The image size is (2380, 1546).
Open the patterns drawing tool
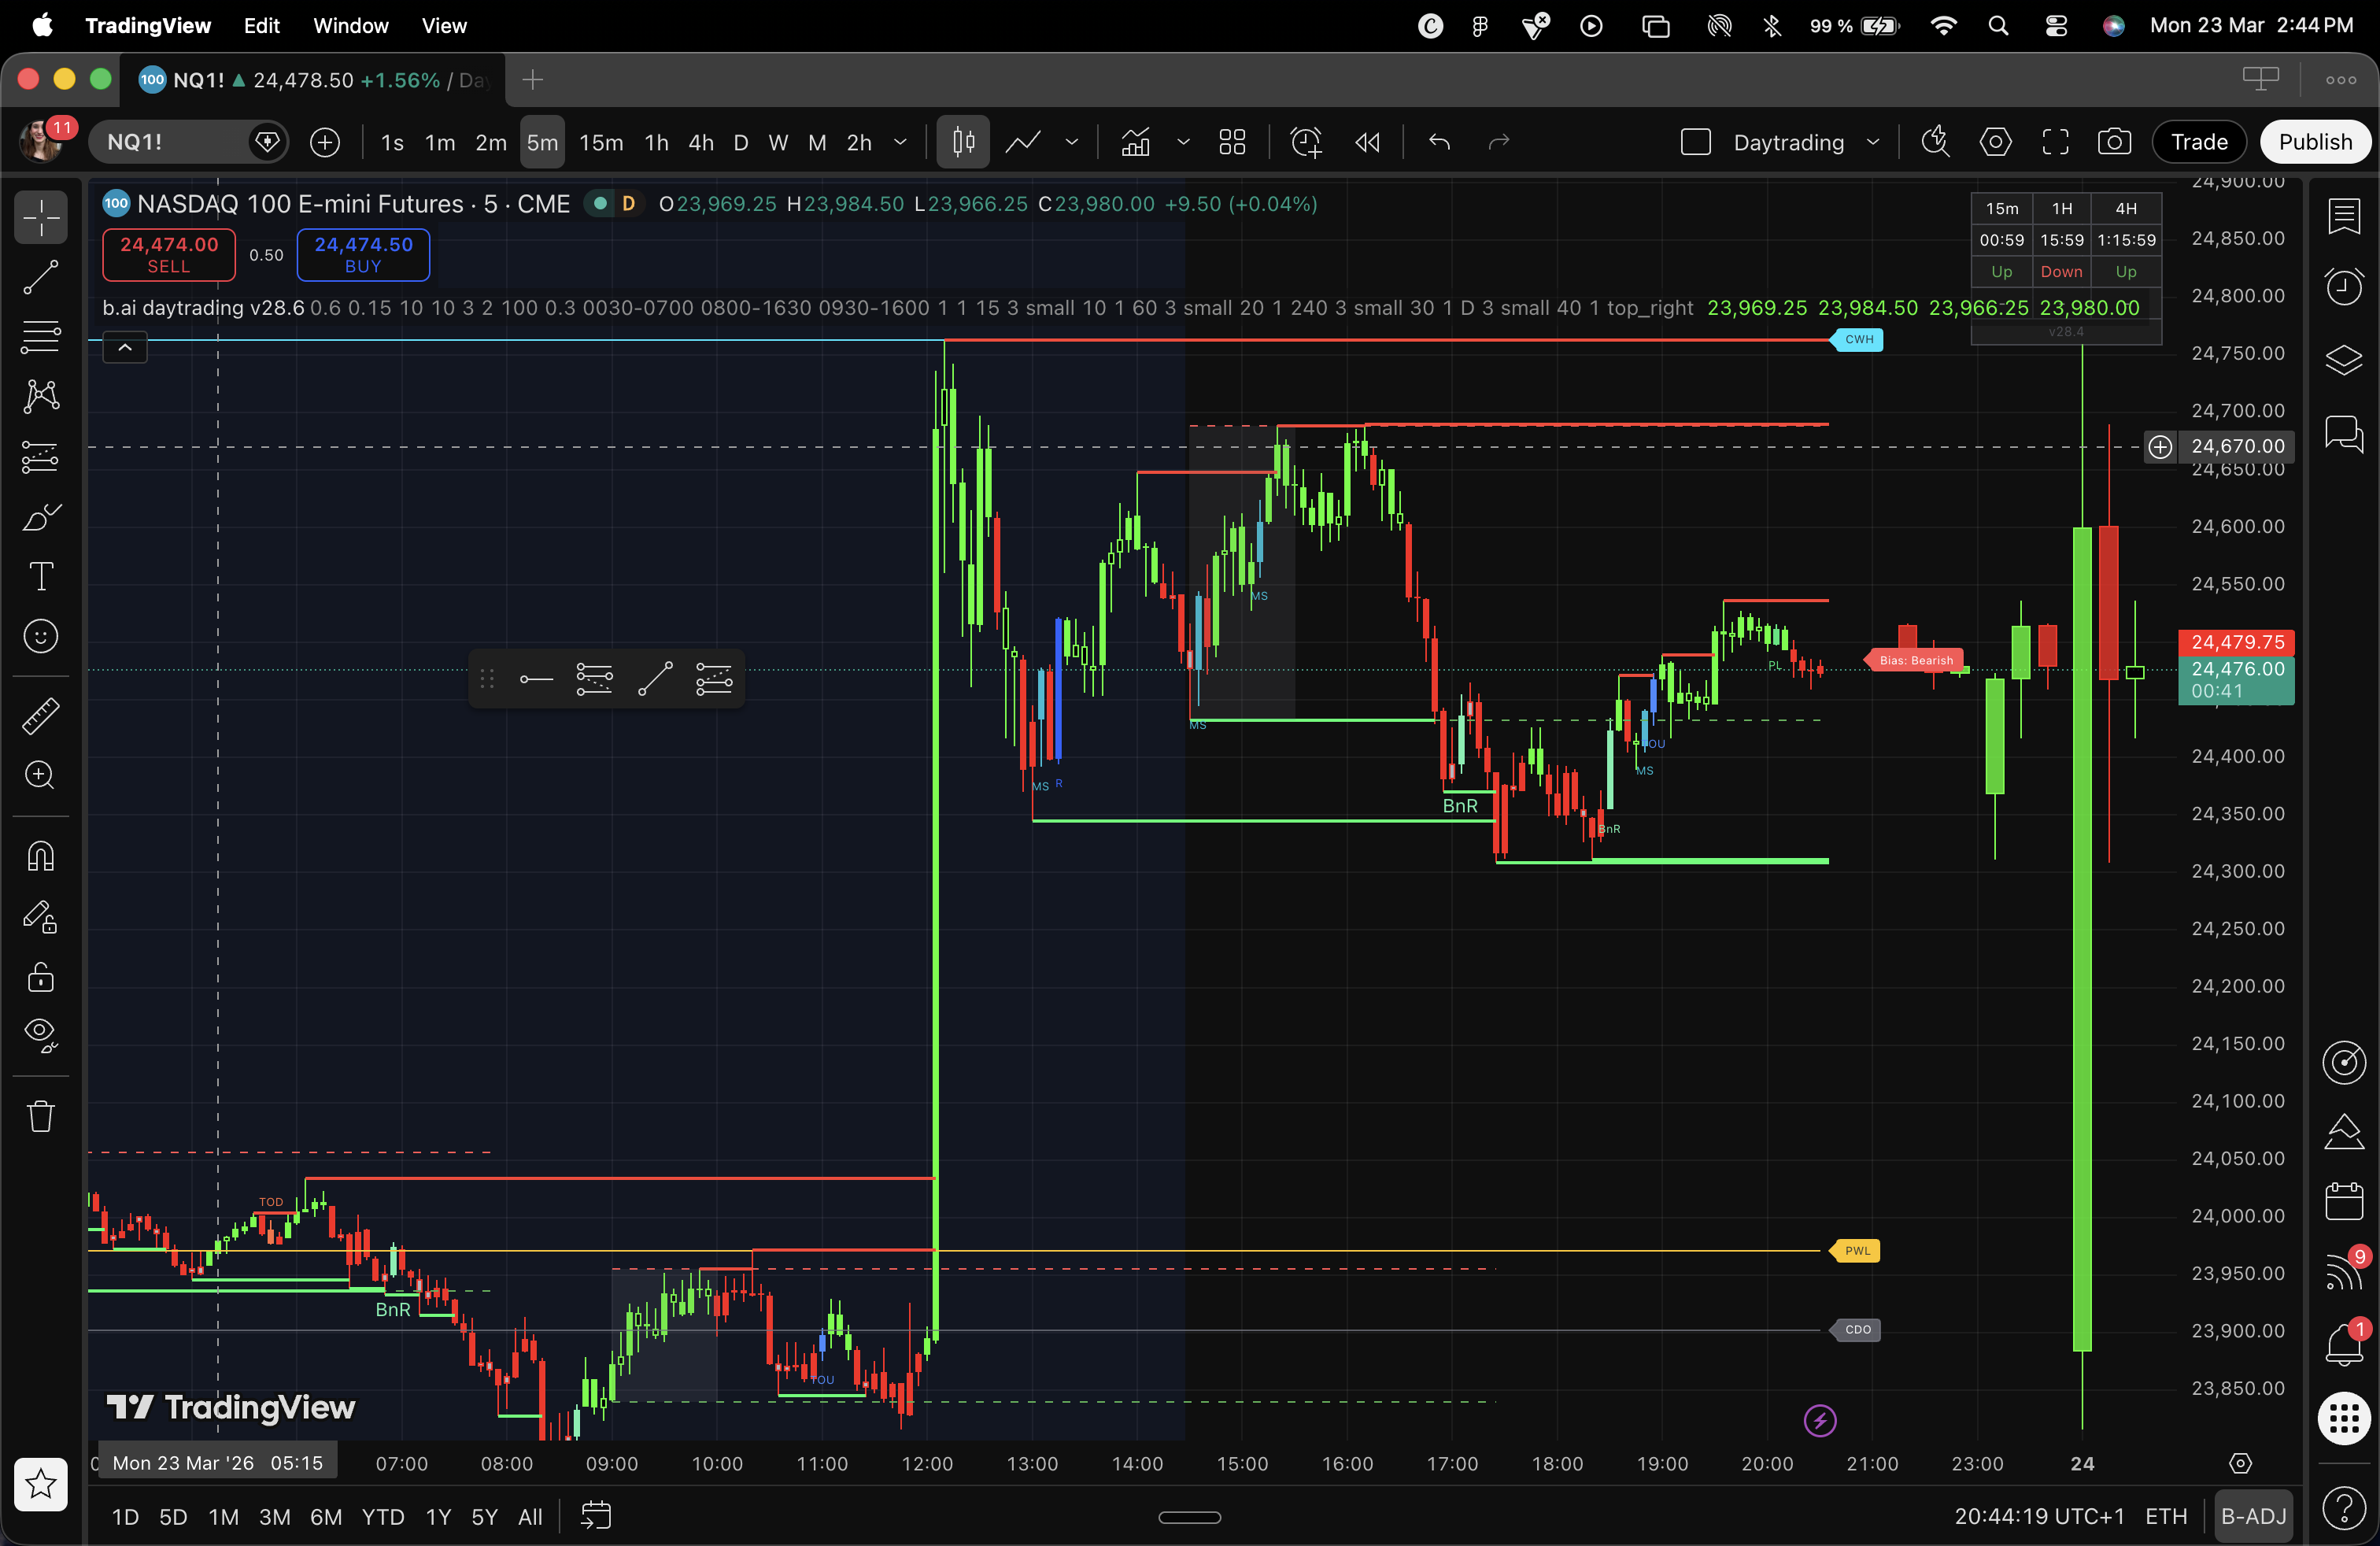41,397
